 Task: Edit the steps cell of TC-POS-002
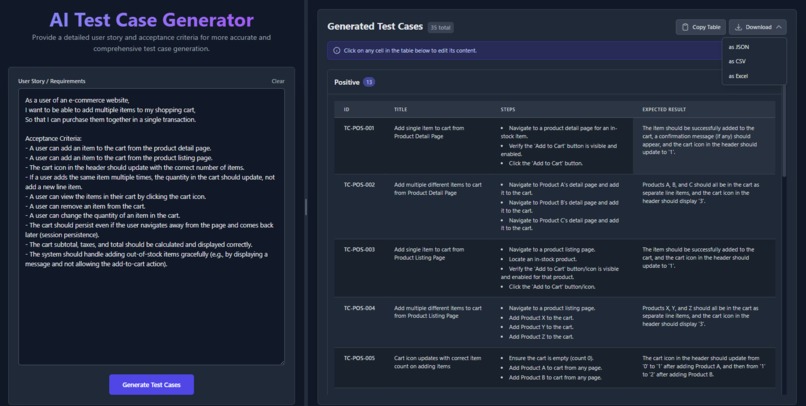point(562,207)
